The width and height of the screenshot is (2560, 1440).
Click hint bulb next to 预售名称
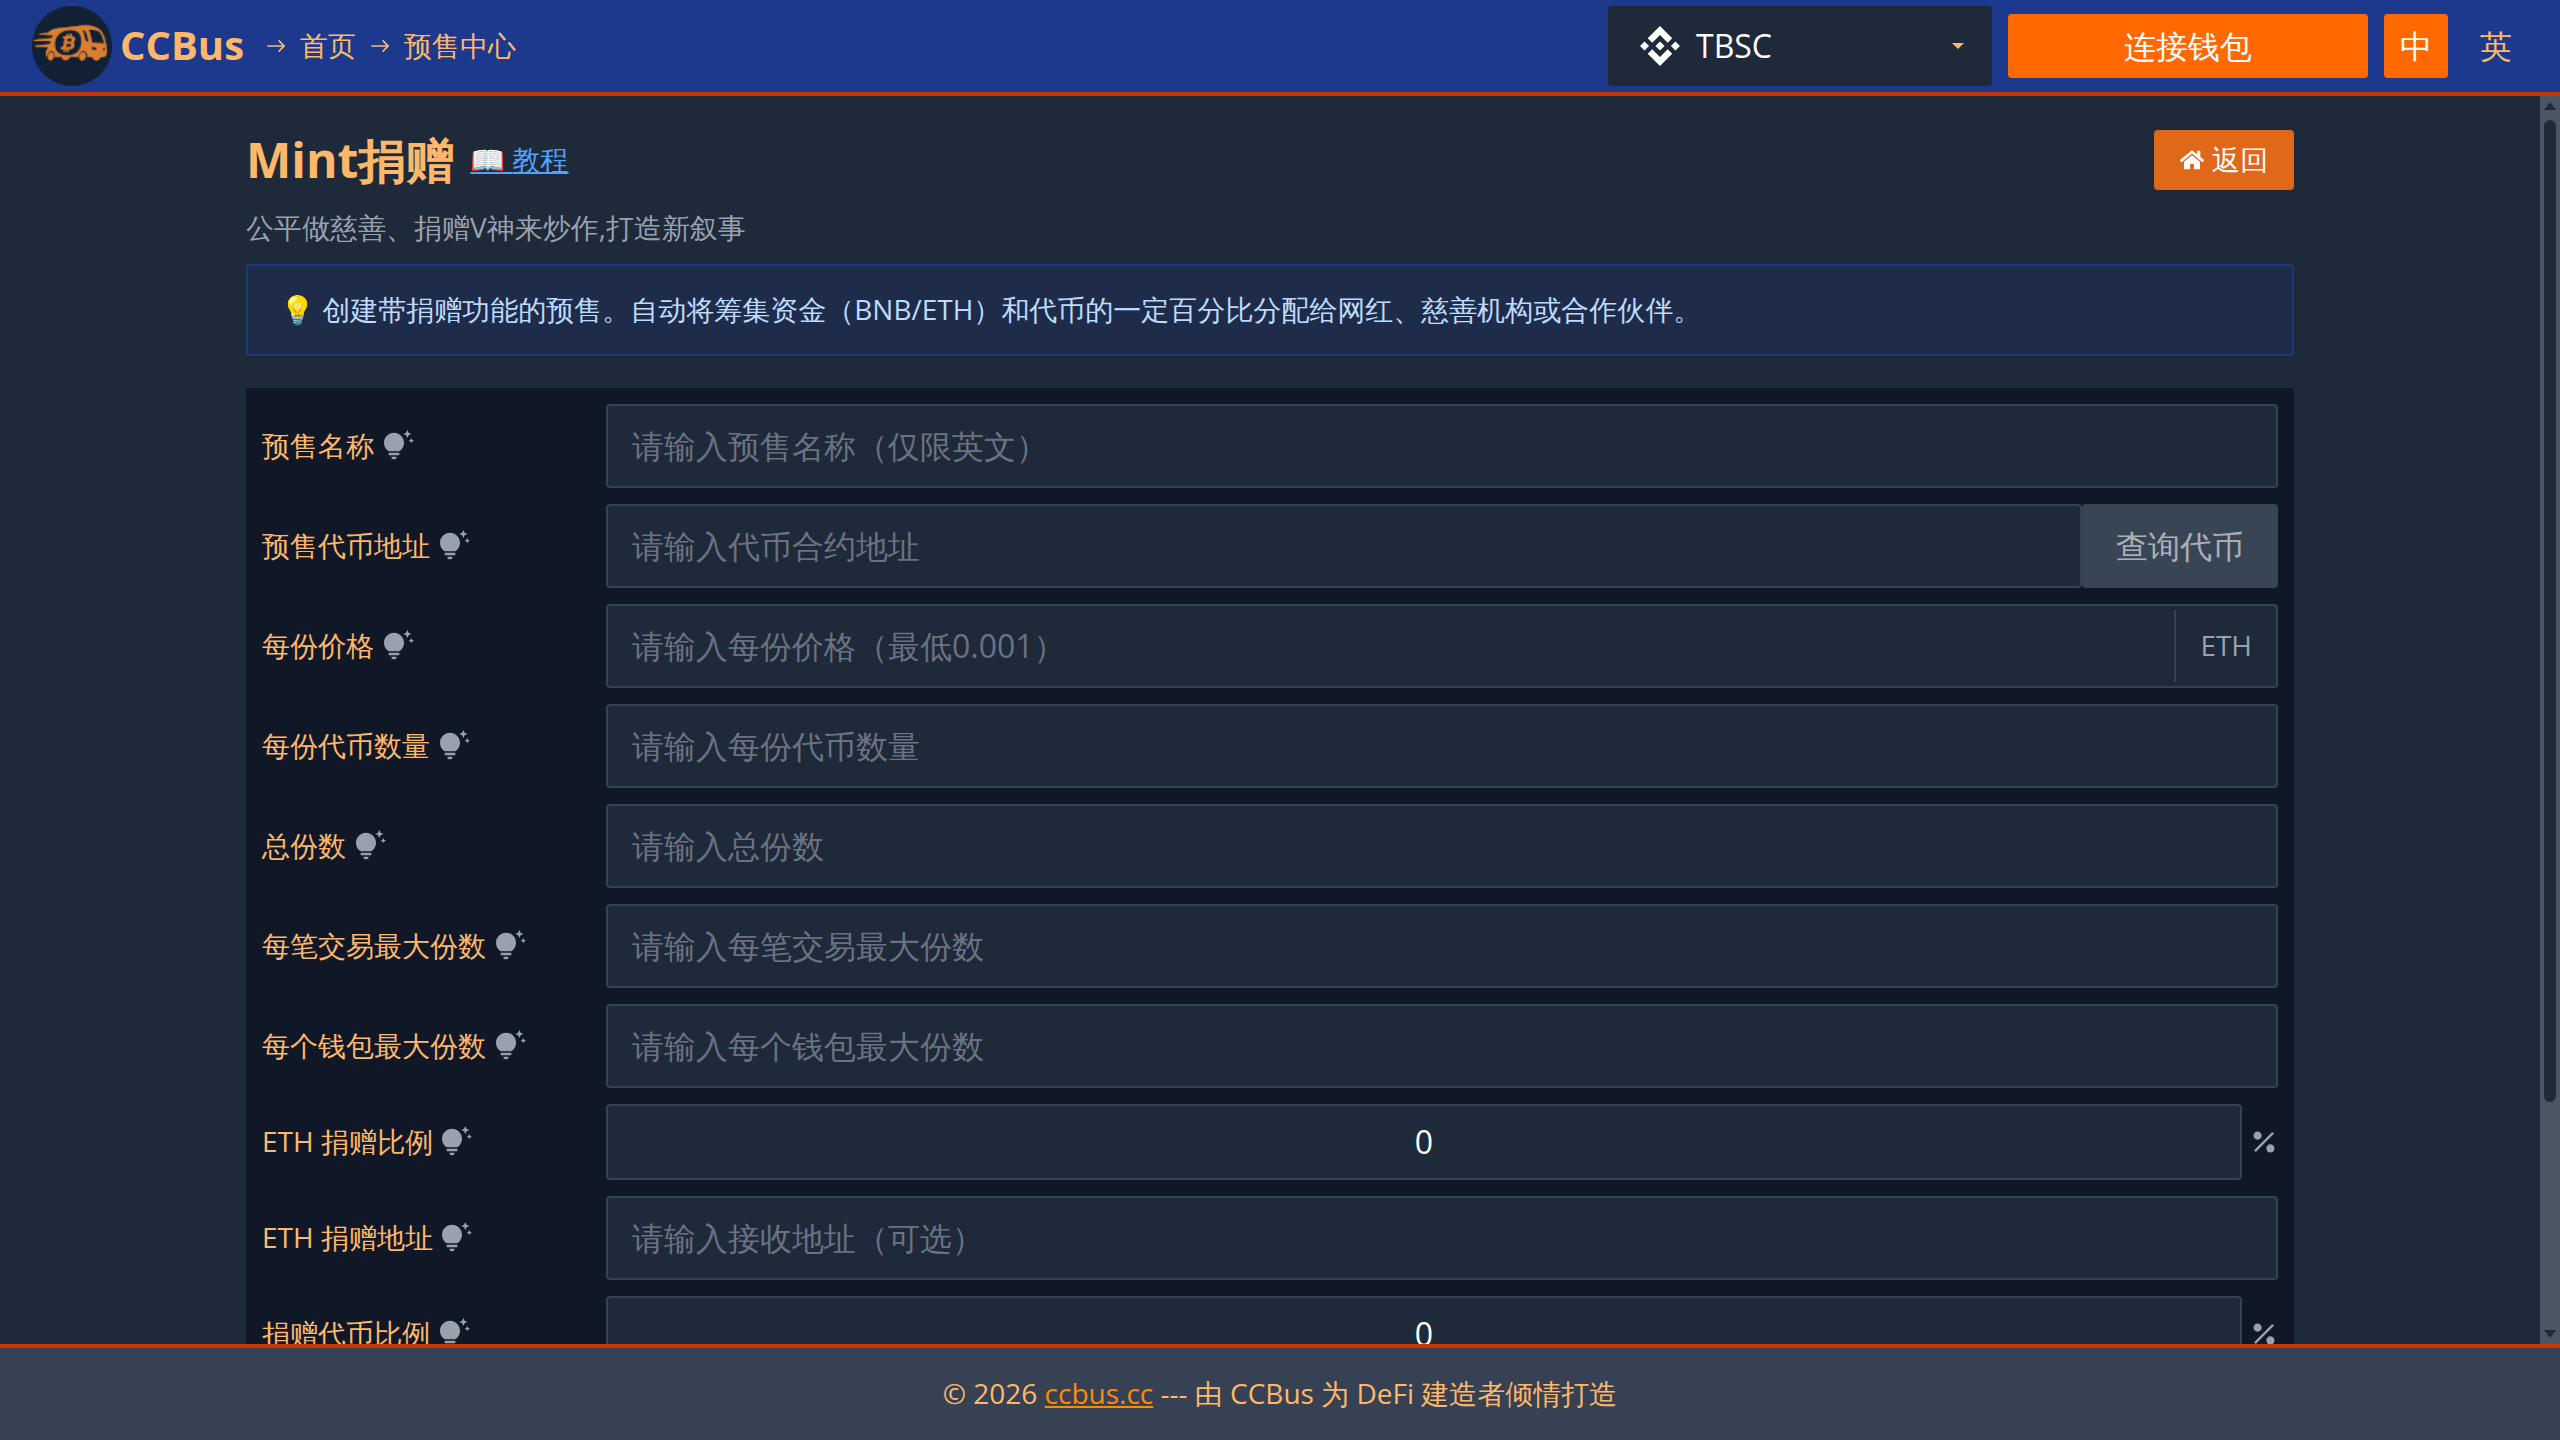coord(397,445)
